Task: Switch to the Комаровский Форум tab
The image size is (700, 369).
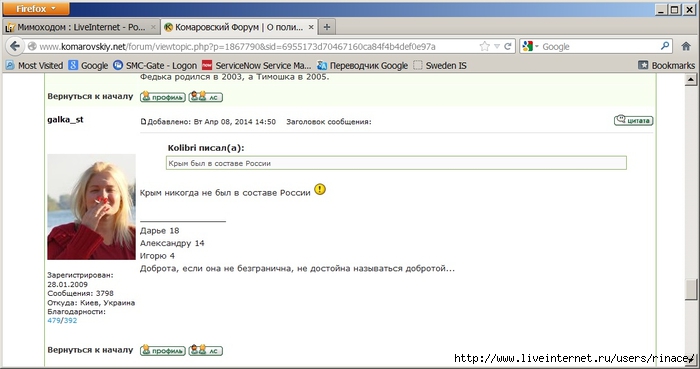Action: tap(239, 27)
